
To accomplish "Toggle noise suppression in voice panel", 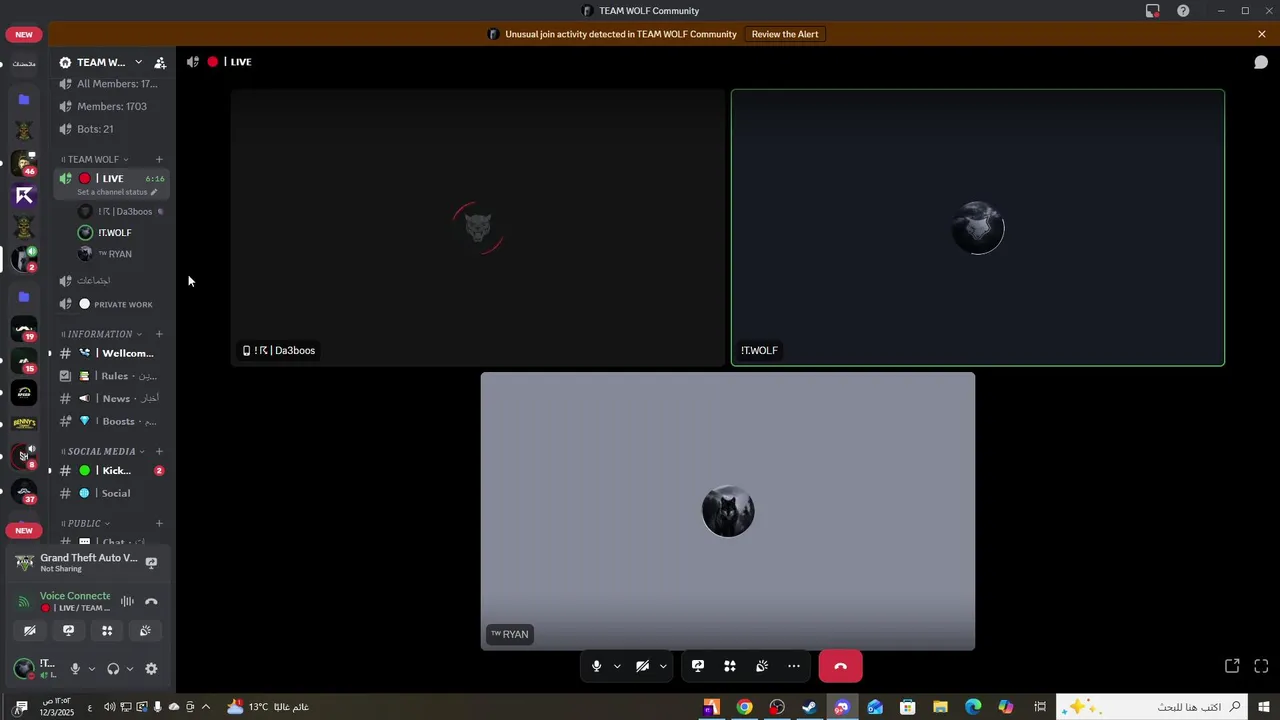I will 127,601.
